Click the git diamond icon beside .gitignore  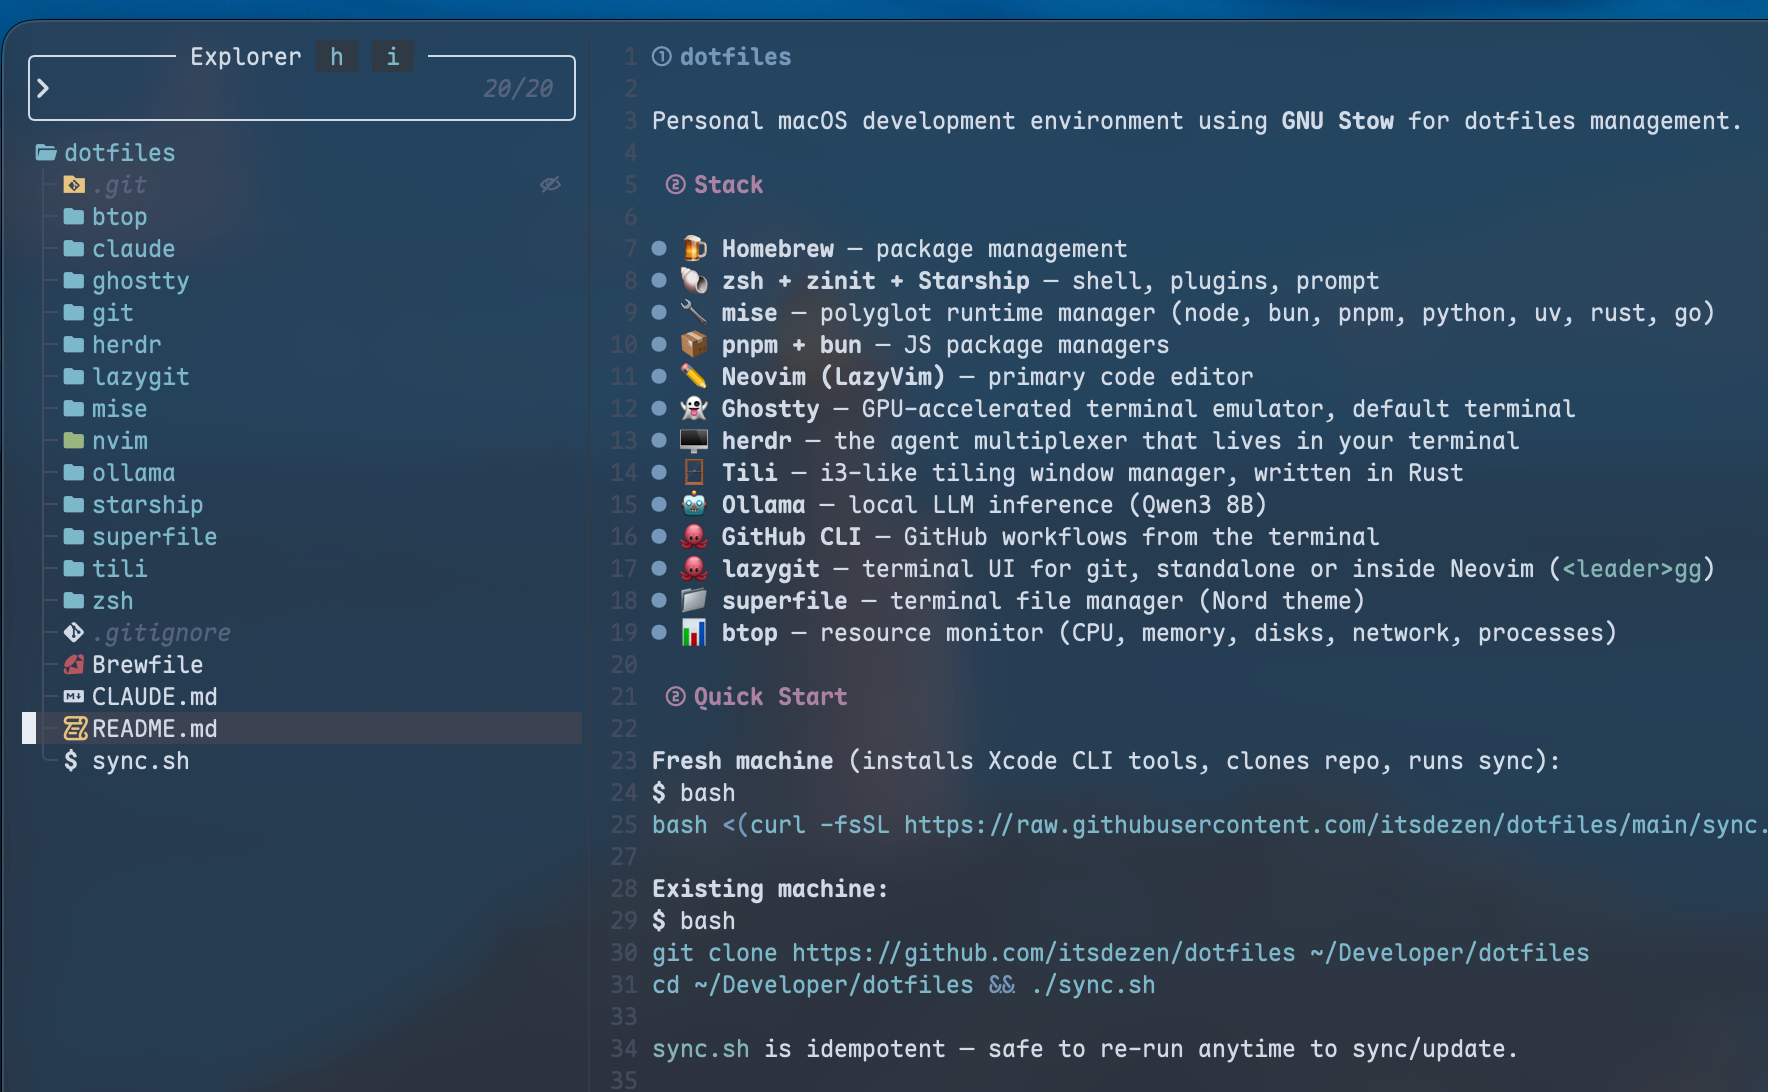click(x=74, y=633)
